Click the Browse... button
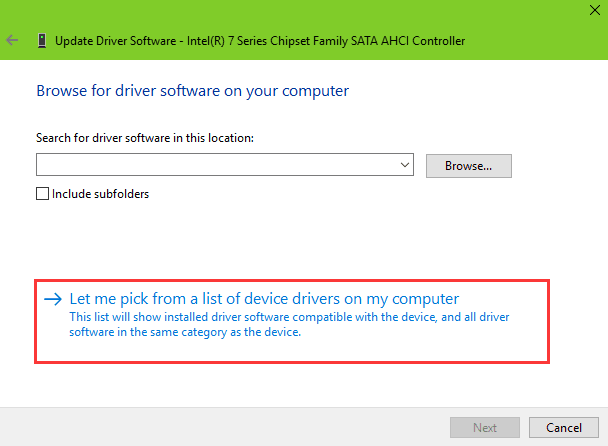 (468, 166)
